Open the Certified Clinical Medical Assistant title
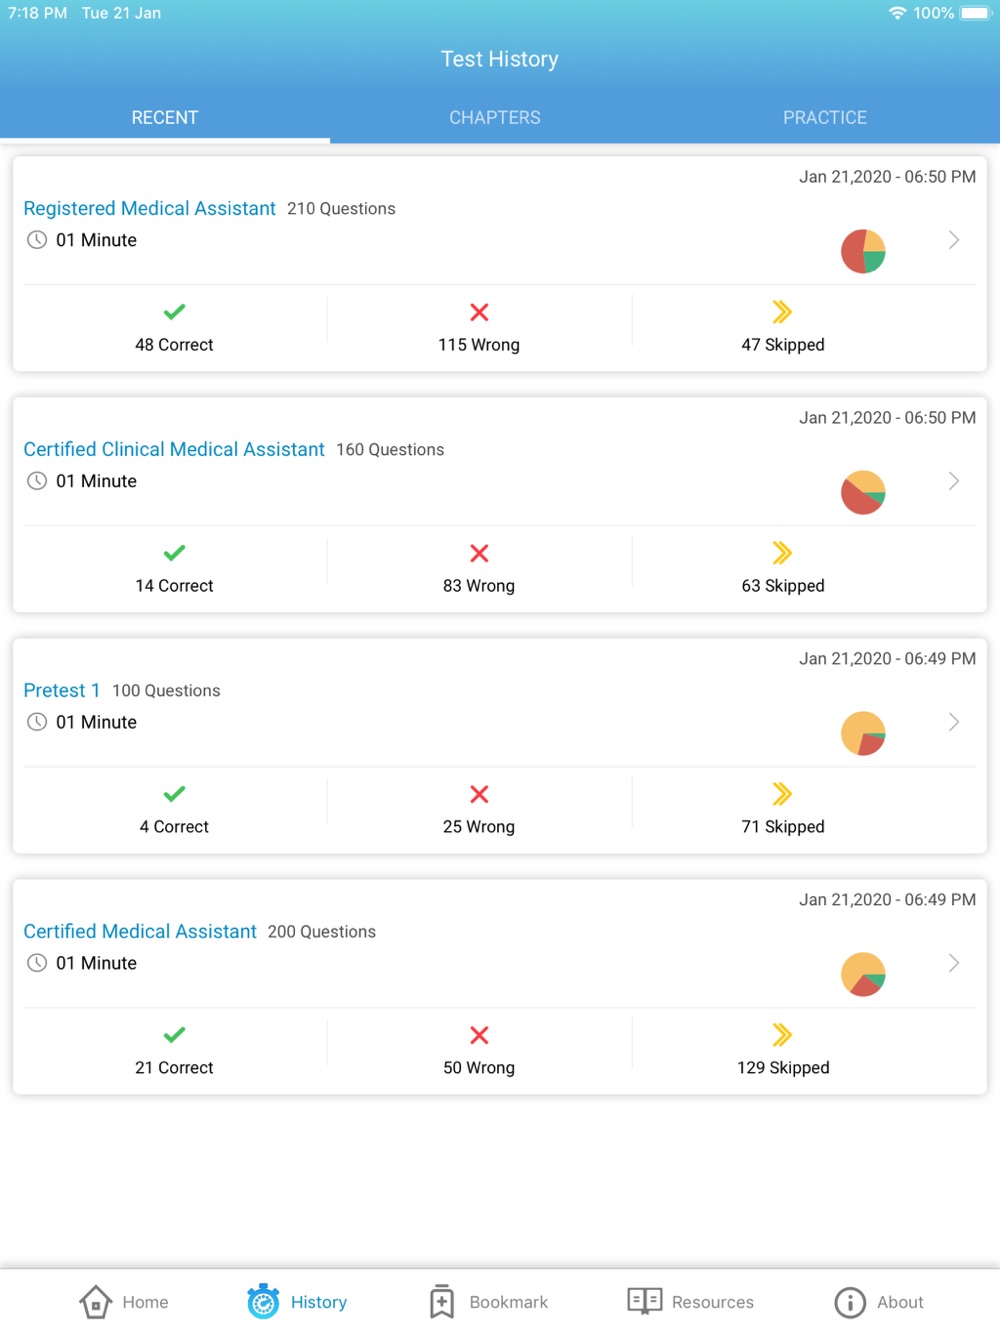 click(x=174, y=449)
